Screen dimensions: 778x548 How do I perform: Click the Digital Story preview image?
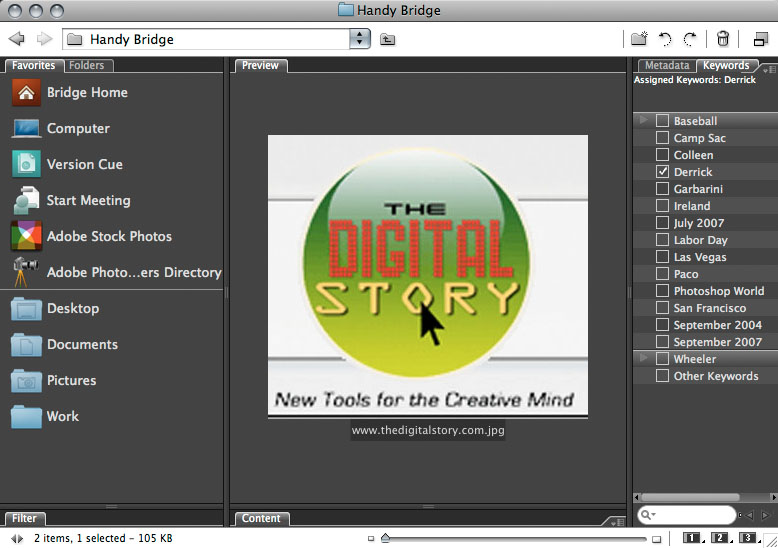coord(428,275)
